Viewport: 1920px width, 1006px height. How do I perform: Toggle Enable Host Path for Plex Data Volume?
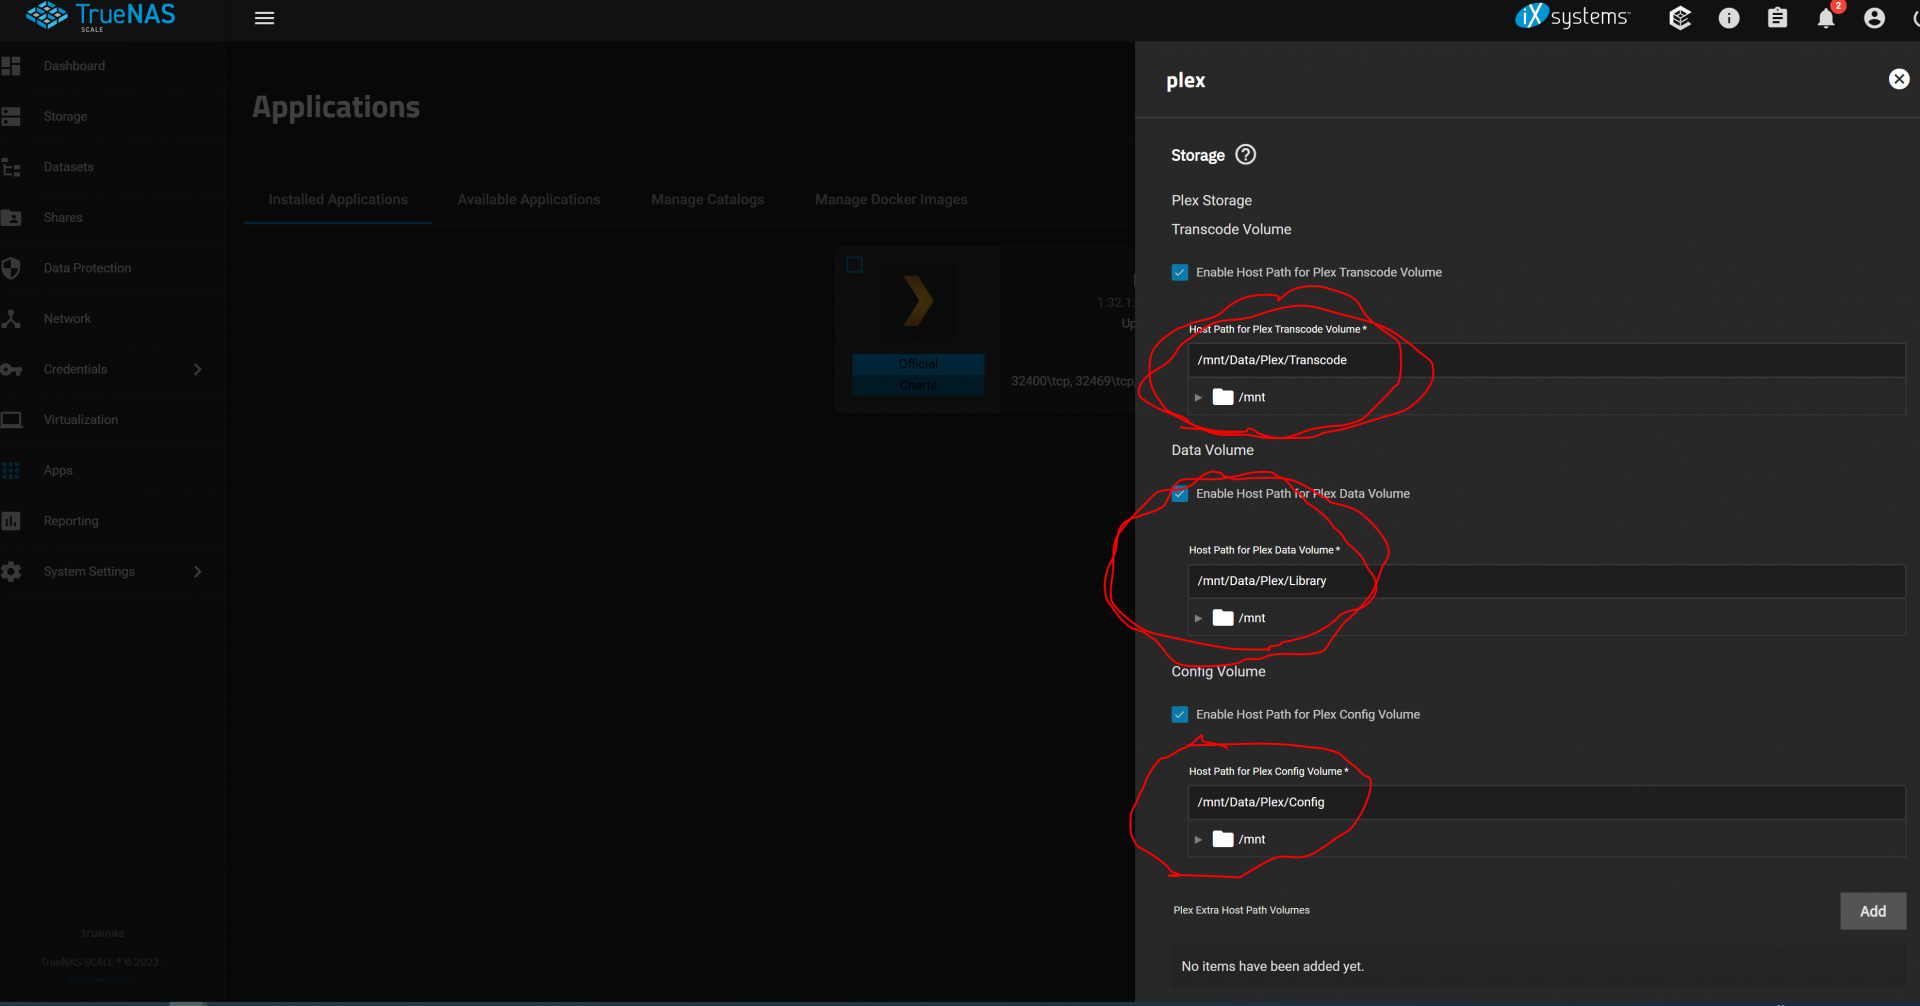1180,494
